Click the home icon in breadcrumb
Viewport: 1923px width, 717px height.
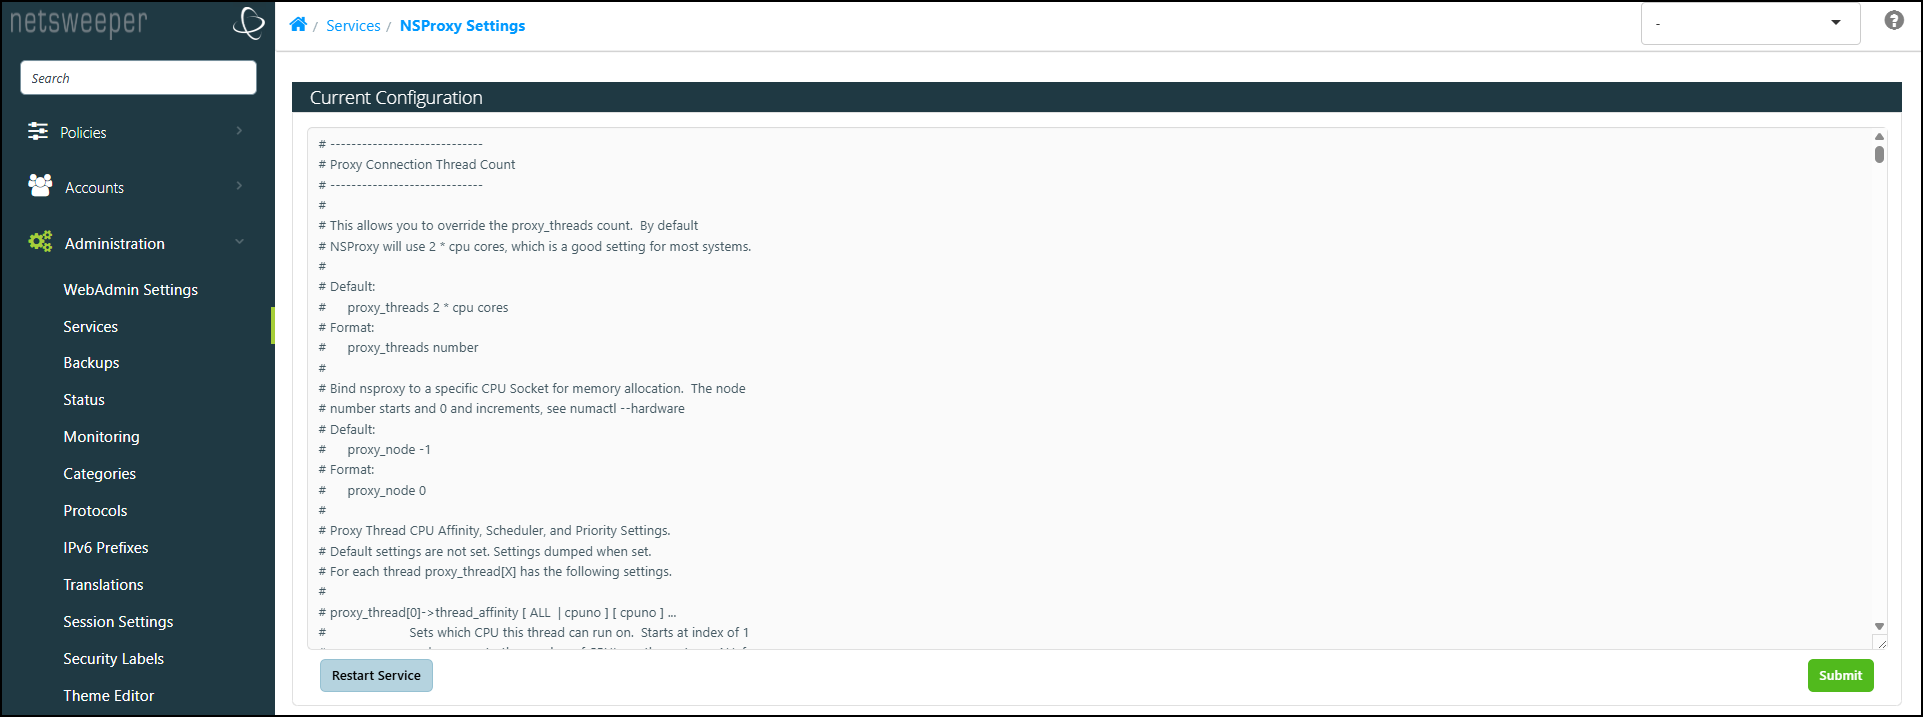(x=298, y=25)
